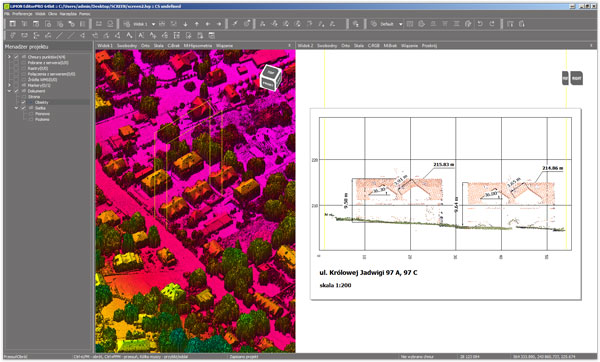Expand the Markery tree node
This screenshot has height=362, width=600.
[x=9, y=85]
